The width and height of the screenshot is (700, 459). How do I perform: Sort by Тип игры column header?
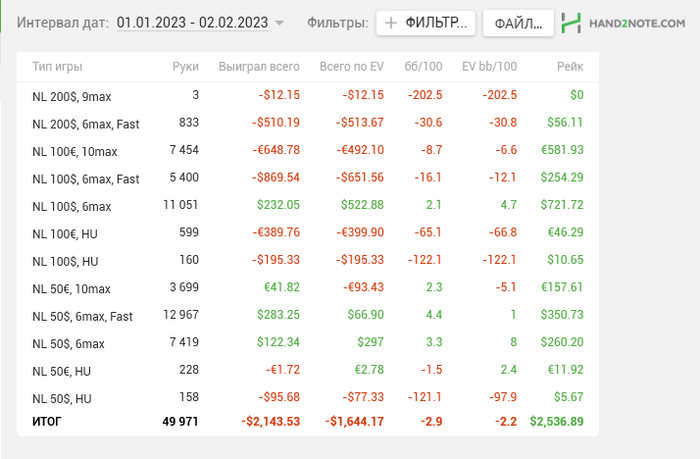coord(57,67)
